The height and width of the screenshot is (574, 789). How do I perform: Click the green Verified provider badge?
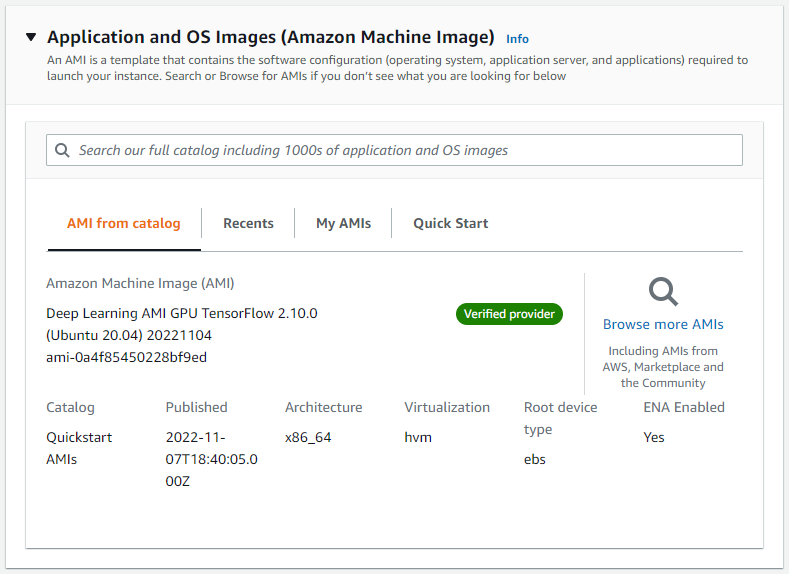coord(510,314)
